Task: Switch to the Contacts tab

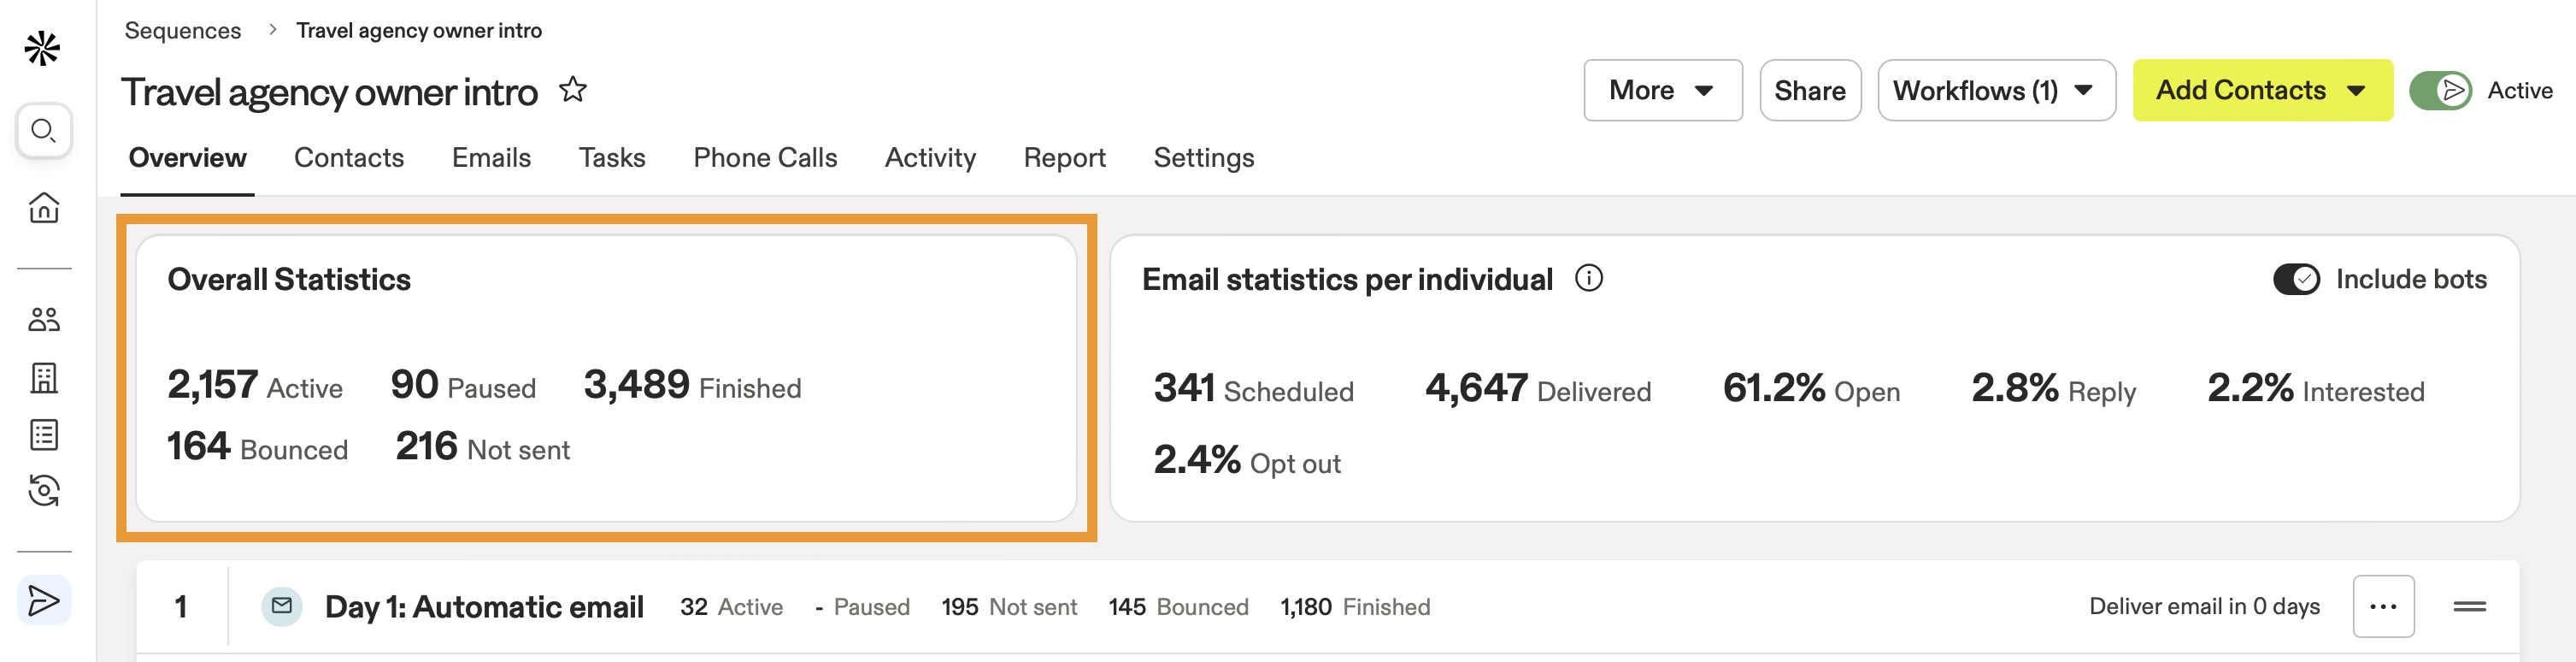Action: (x=349, y=158)
